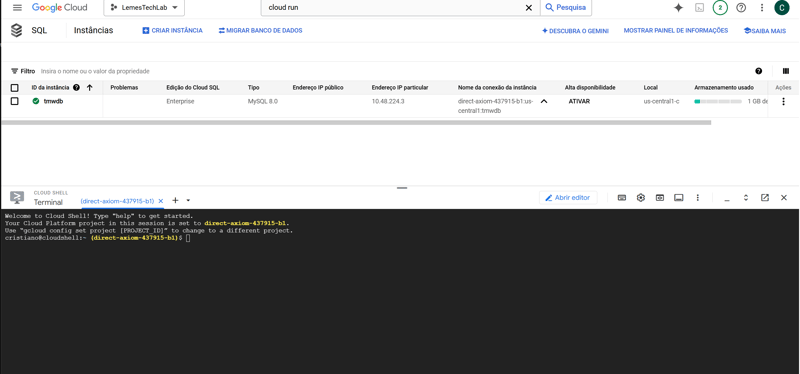
Task: Click the us-central1-c location cell
Action: pyautogui.click(x=661, y=102)
